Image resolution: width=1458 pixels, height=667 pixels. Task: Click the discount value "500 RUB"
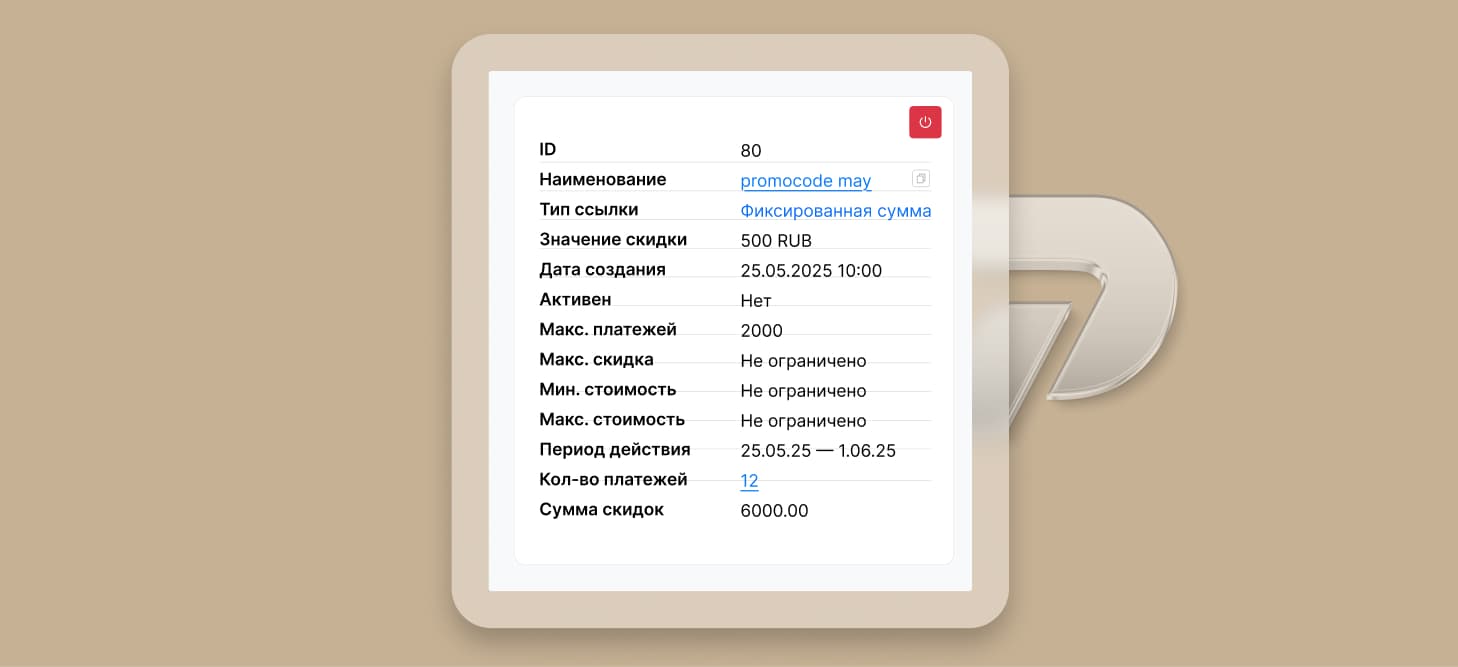click(x=776, y=241)
